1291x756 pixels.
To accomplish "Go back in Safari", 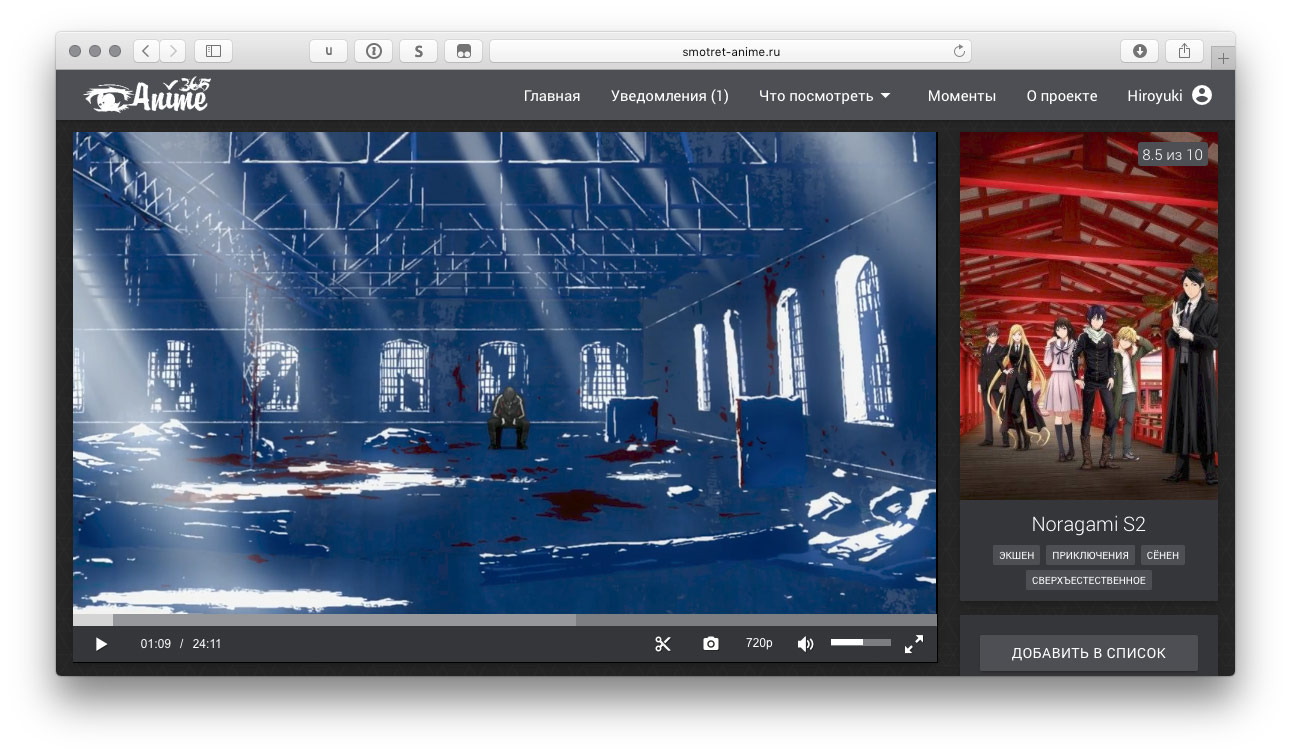I will click(146, 51).
